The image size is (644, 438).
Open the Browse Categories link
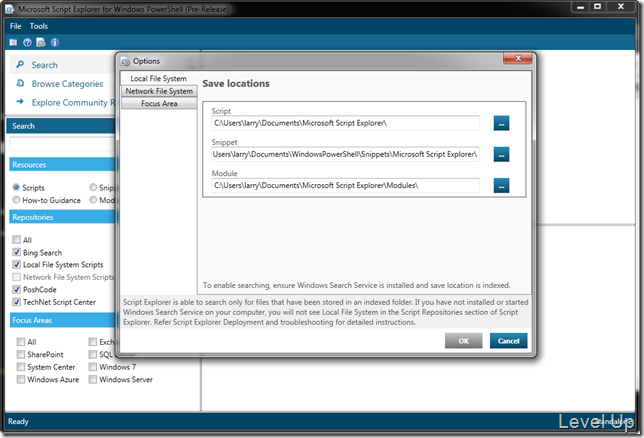(x=67, y=84)
